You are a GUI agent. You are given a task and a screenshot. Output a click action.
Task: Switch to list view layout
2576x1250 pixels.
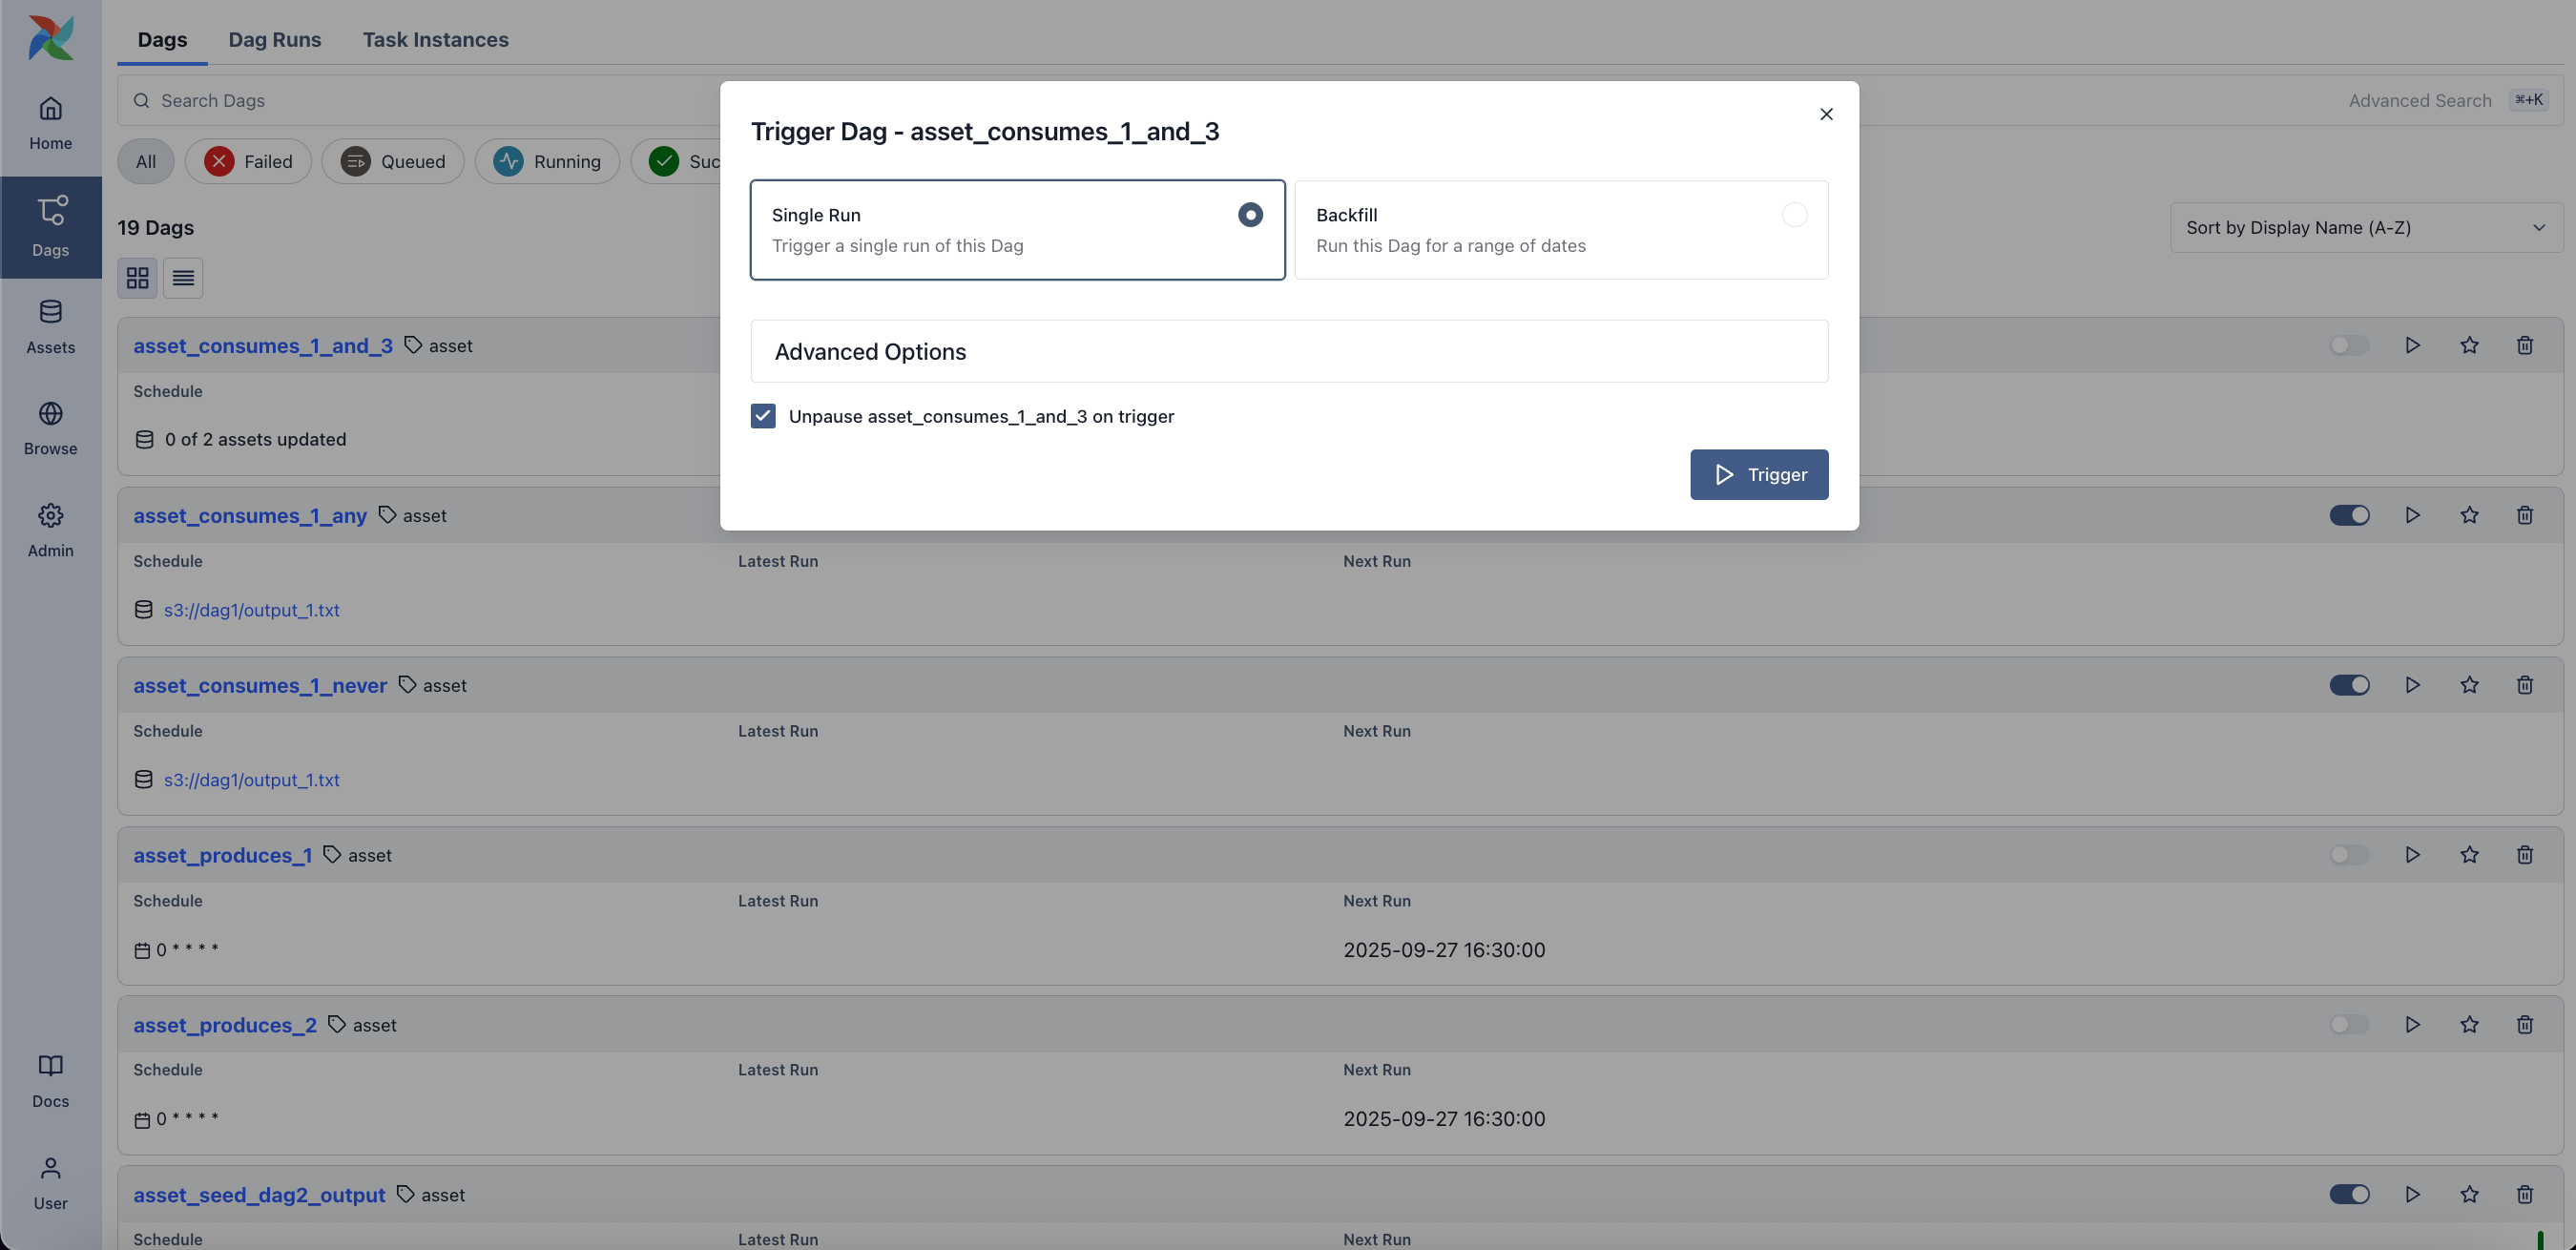point(183,278)
